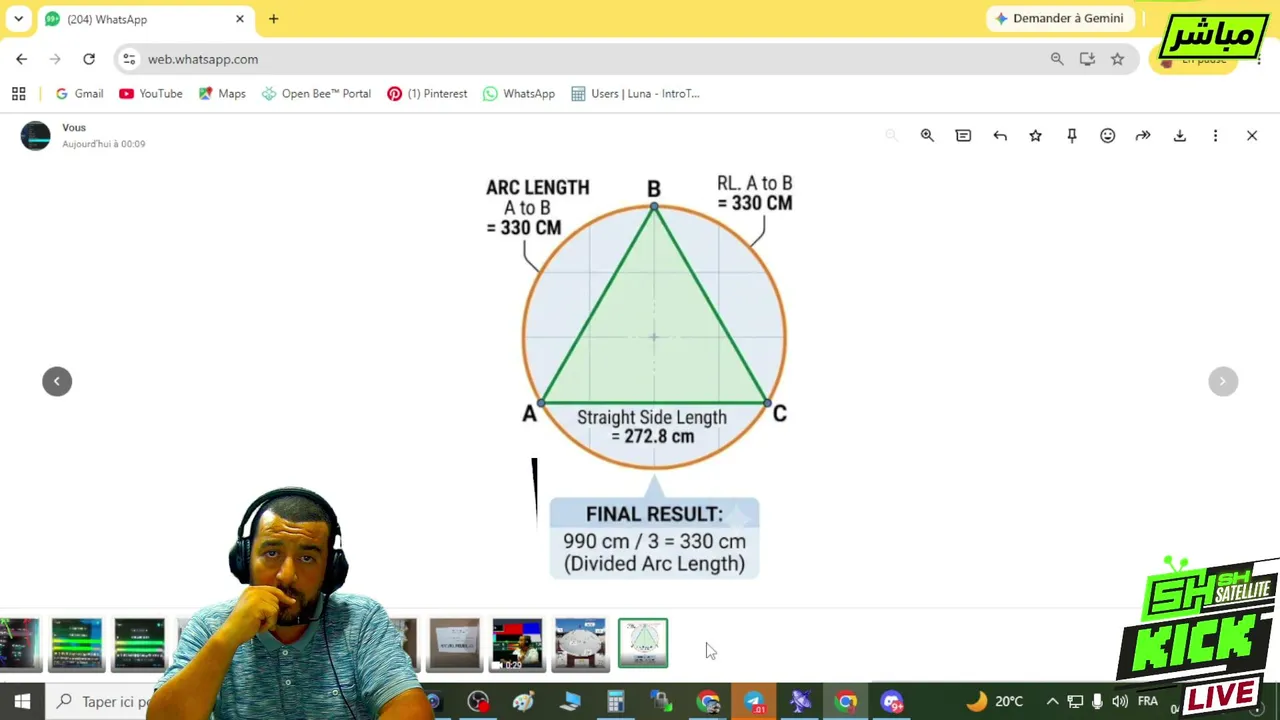Image resolution: width=1280 pixels, height=720 pixels.
Task: Switch the FRA keyboard language indicator
Action: tap(1148, 701)
